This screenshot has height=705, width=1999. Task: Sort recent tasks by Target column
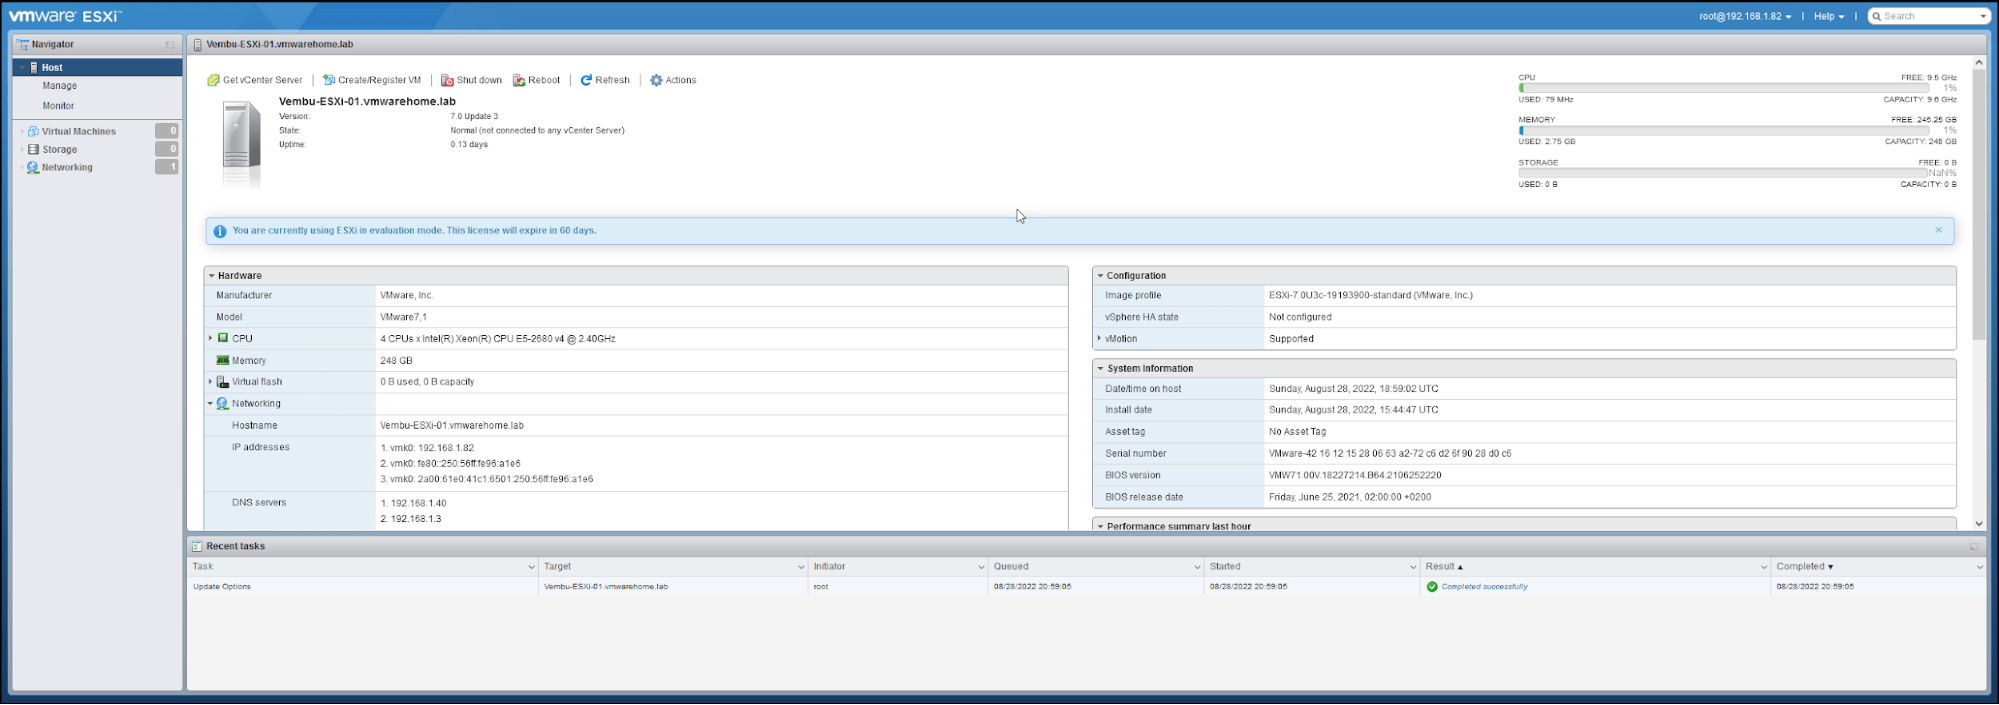558,567
